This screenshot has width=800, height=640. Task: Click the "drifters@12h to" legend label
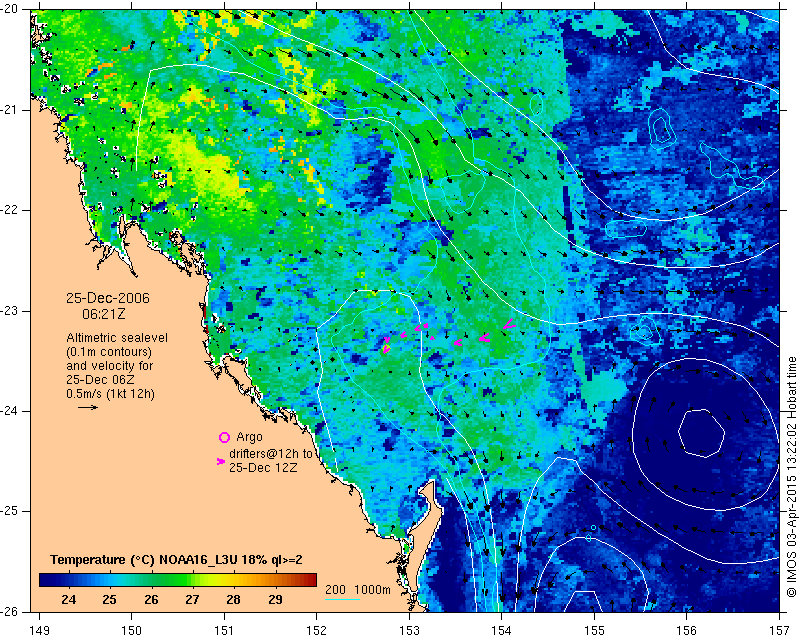[270, 454]
